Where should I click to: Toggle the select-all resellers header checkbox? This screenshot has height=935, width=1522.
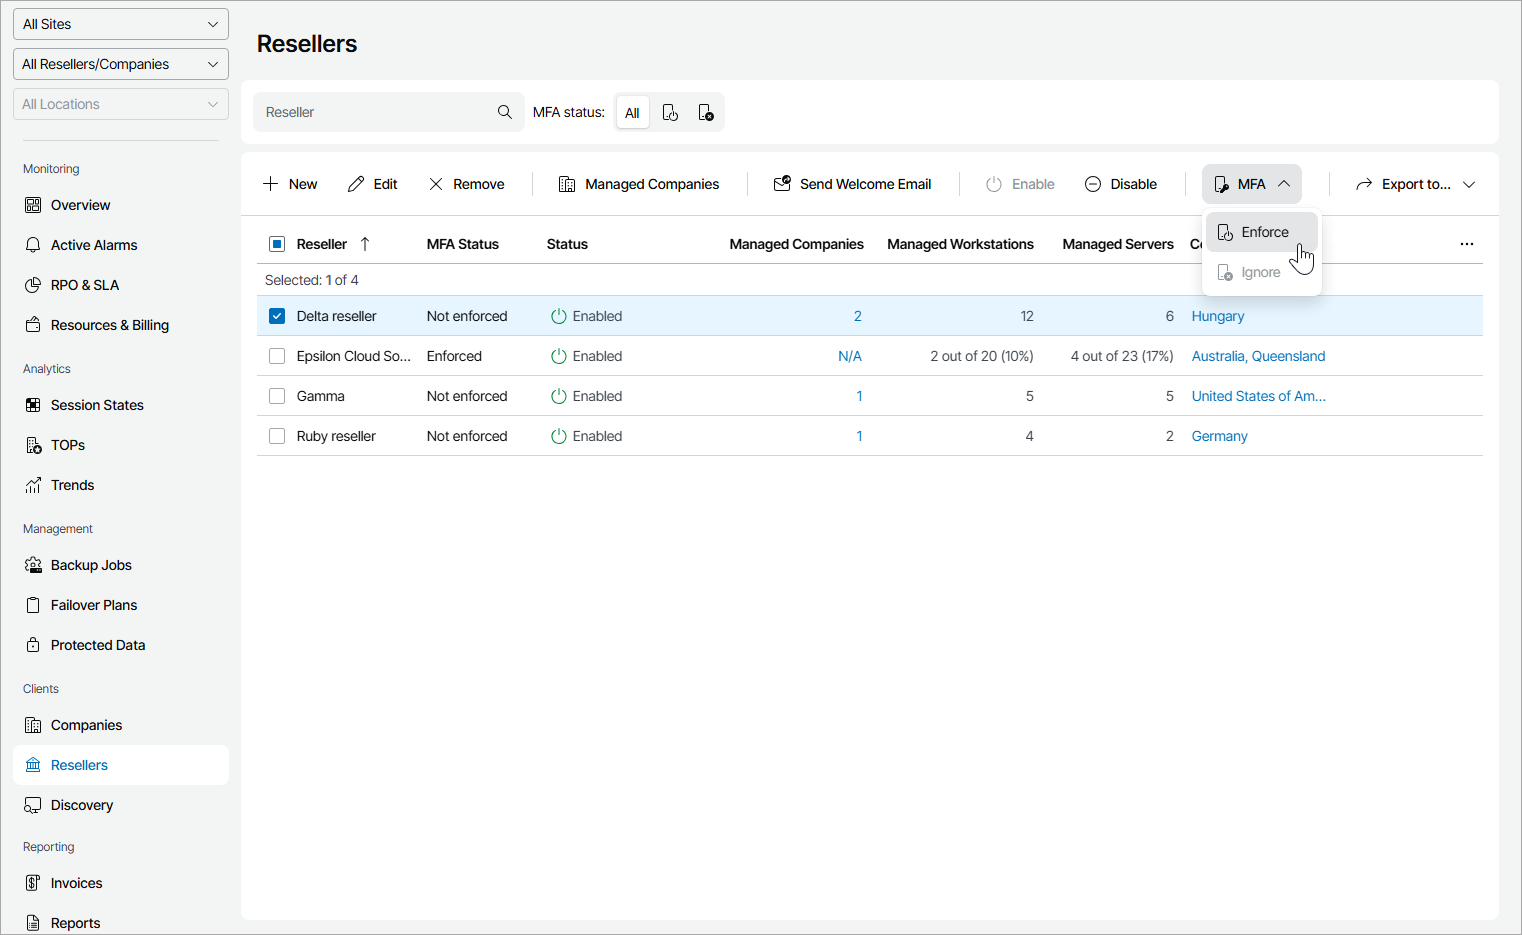tap(277, 244)
